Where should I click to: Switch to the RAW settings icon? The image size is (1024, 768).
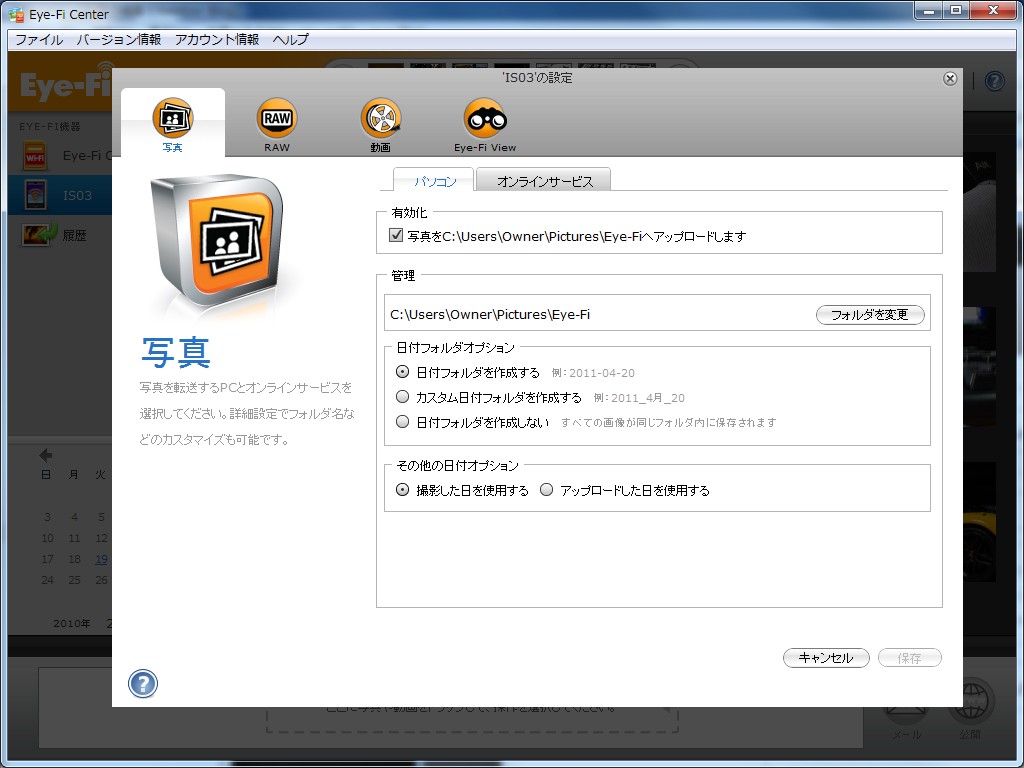[277, 118]
